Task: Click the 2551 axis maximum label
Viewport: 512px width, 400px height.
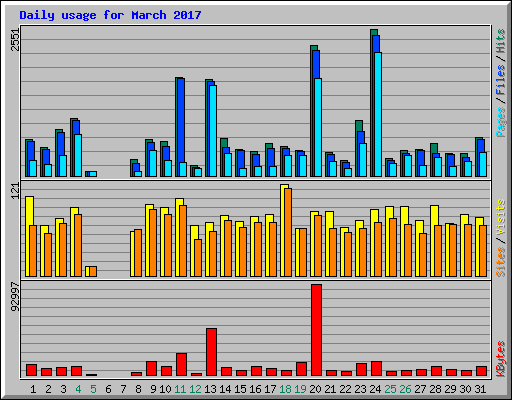Action: pyautogui.click(x=15, y=40)
